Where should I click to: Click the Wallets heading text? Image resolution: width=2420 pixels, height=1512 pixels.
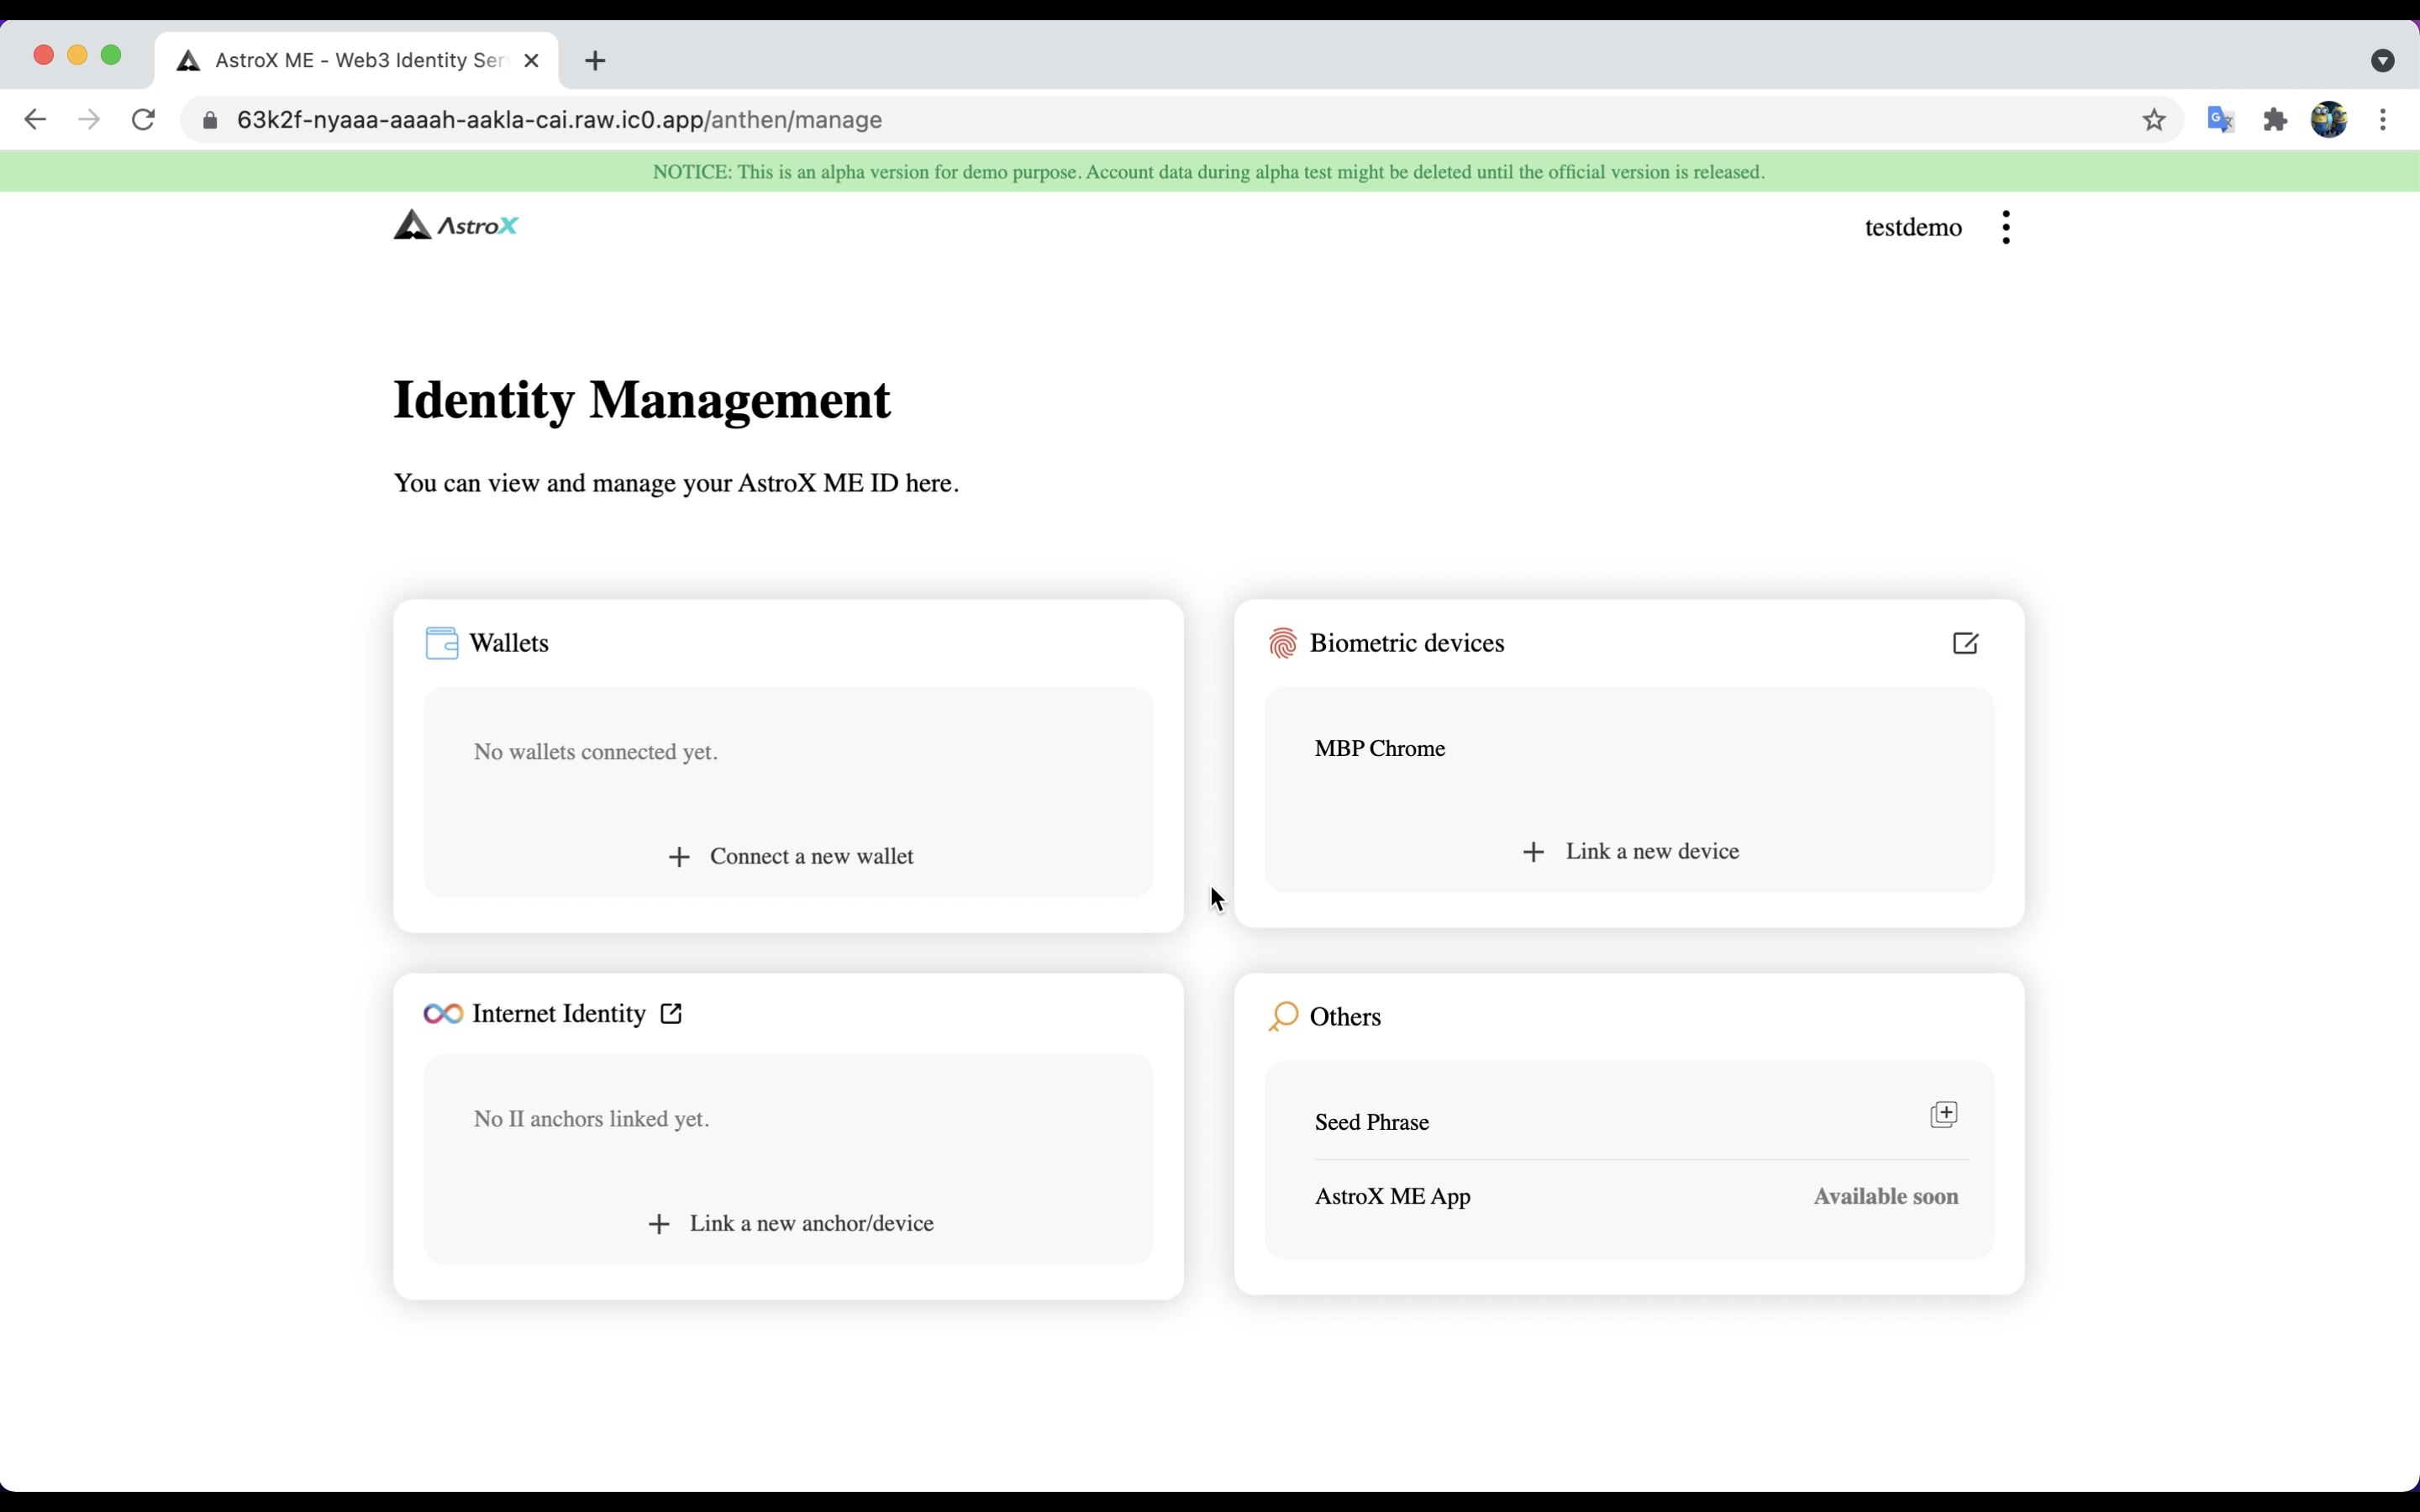tap(509, 643)
